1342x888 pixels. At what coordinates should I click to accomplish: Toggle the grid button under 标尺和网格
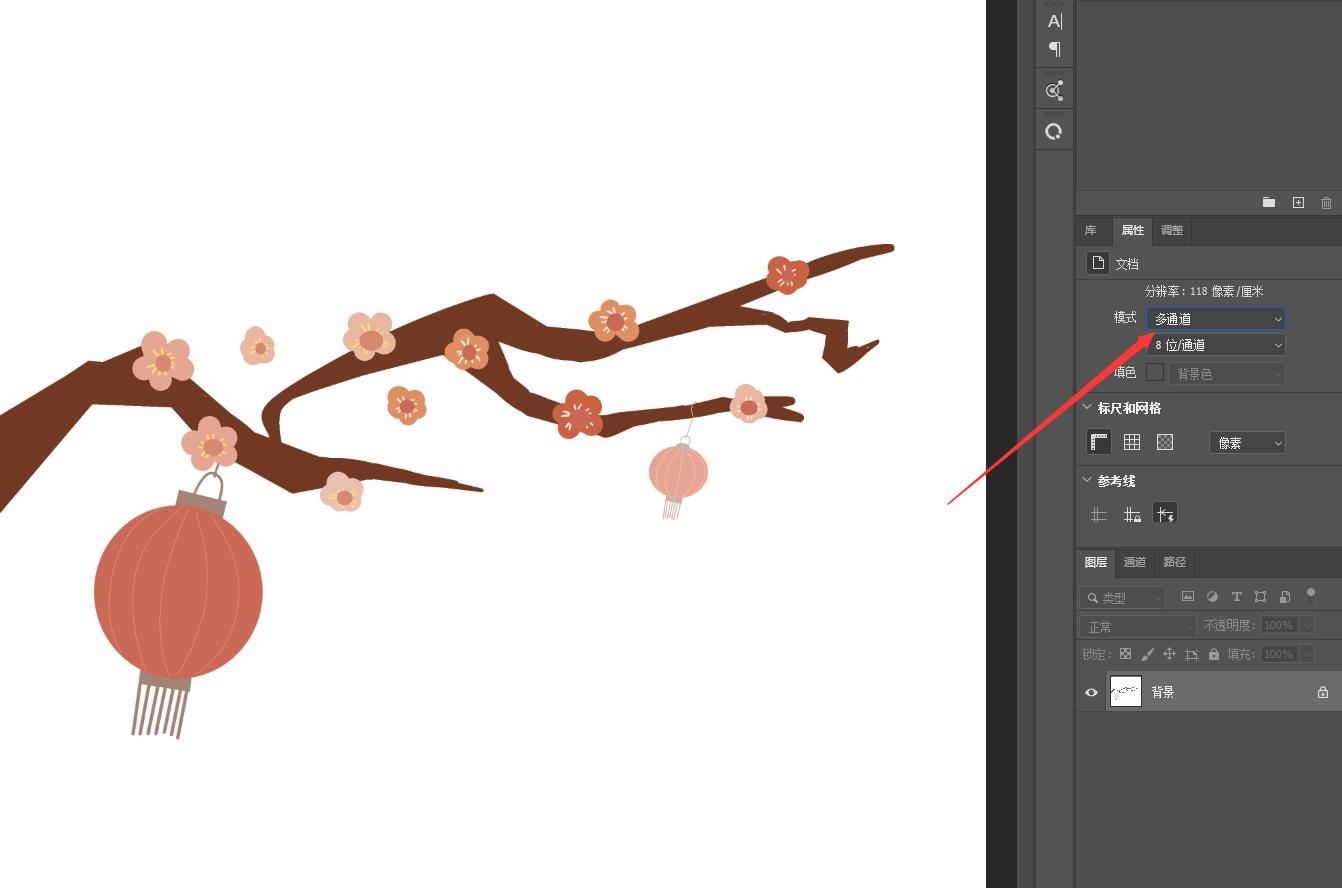(x=1132, y=442)
